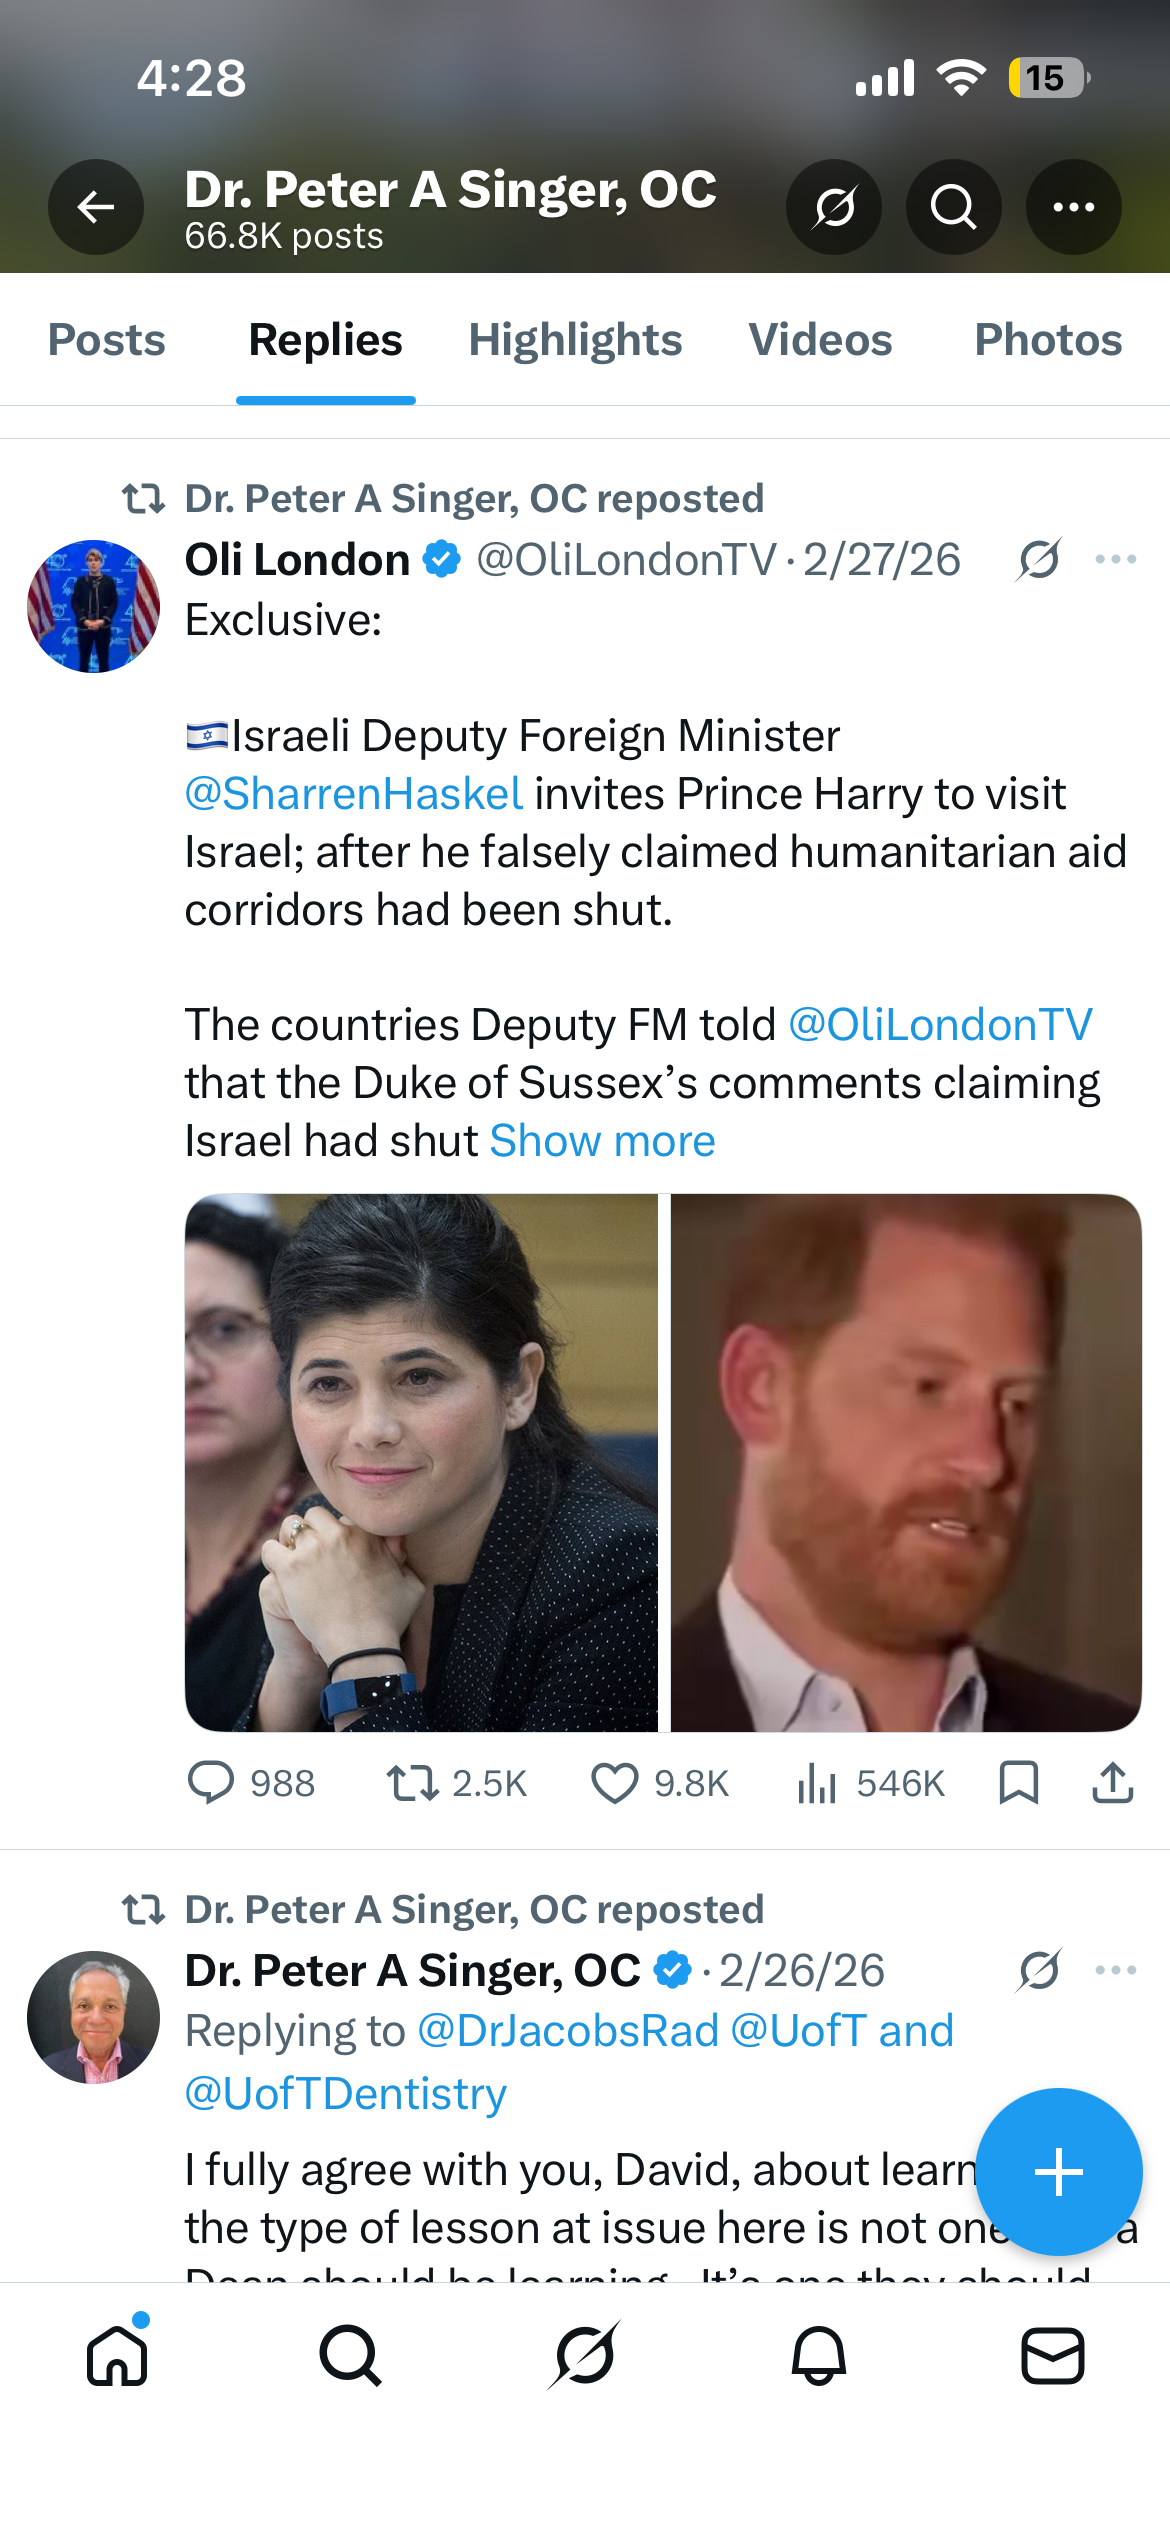Switch to the Highlights tab
The width and height of the screenshot is (1170, 2532).
[x=576, y=340]
